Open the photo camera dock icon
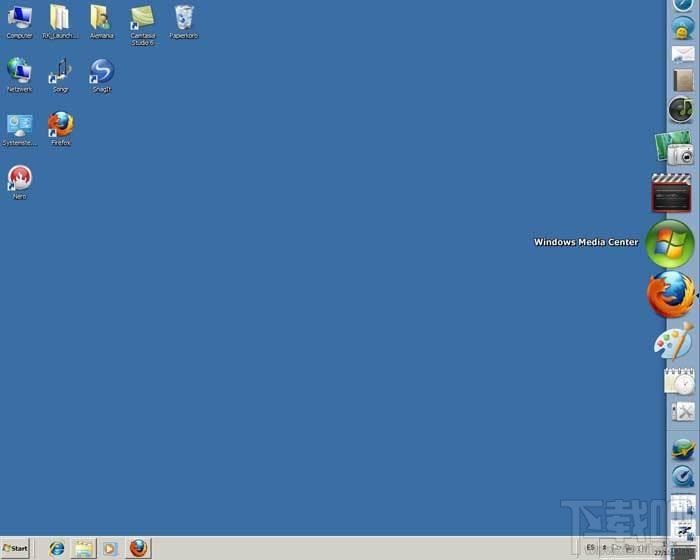Screen dimensions: 700x560 [675, 147]
